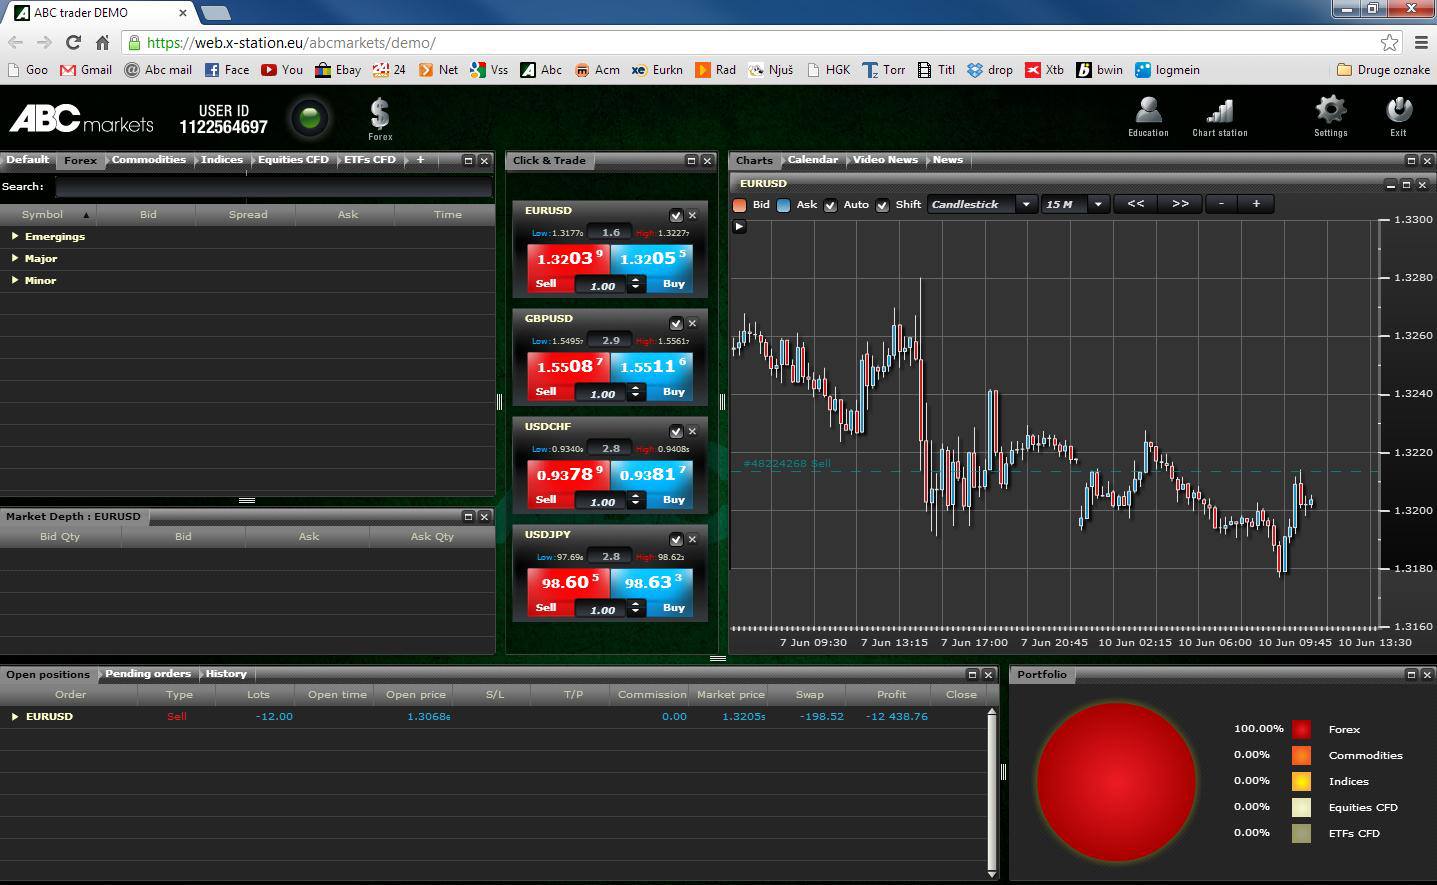Click the Ask color swatch
The height and width of the screenshot is (885, 1437).
click(x=784, y=205)
